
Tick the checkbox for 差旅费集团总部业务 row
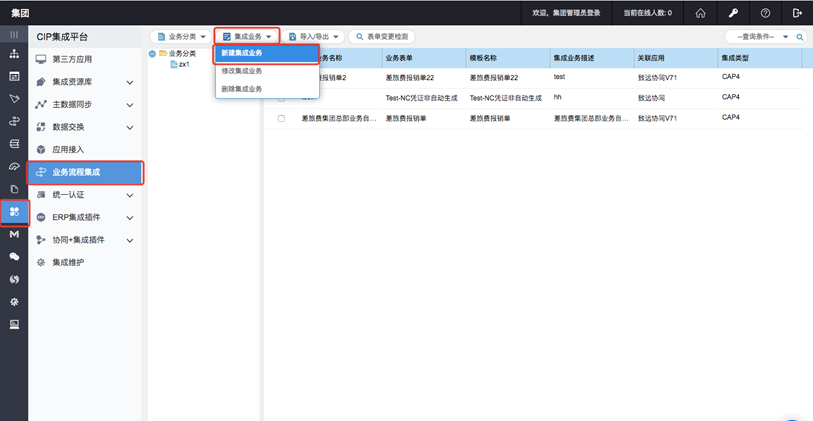pyautogui.click(x=281, y=119)
